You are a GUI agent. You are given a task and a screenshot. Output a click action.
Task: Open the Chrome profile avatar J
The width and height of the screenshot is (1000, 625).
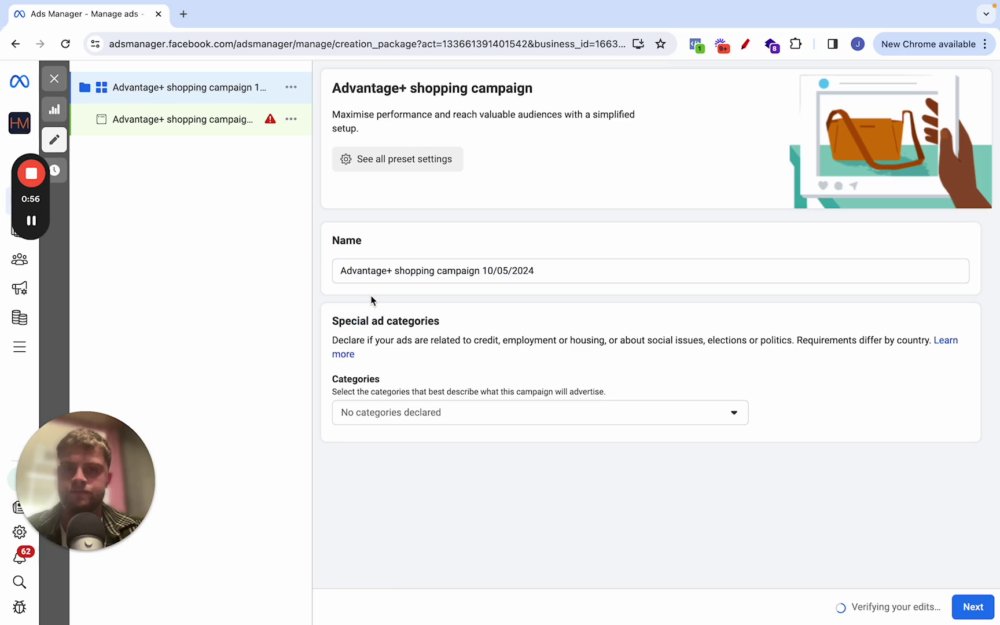857,44
